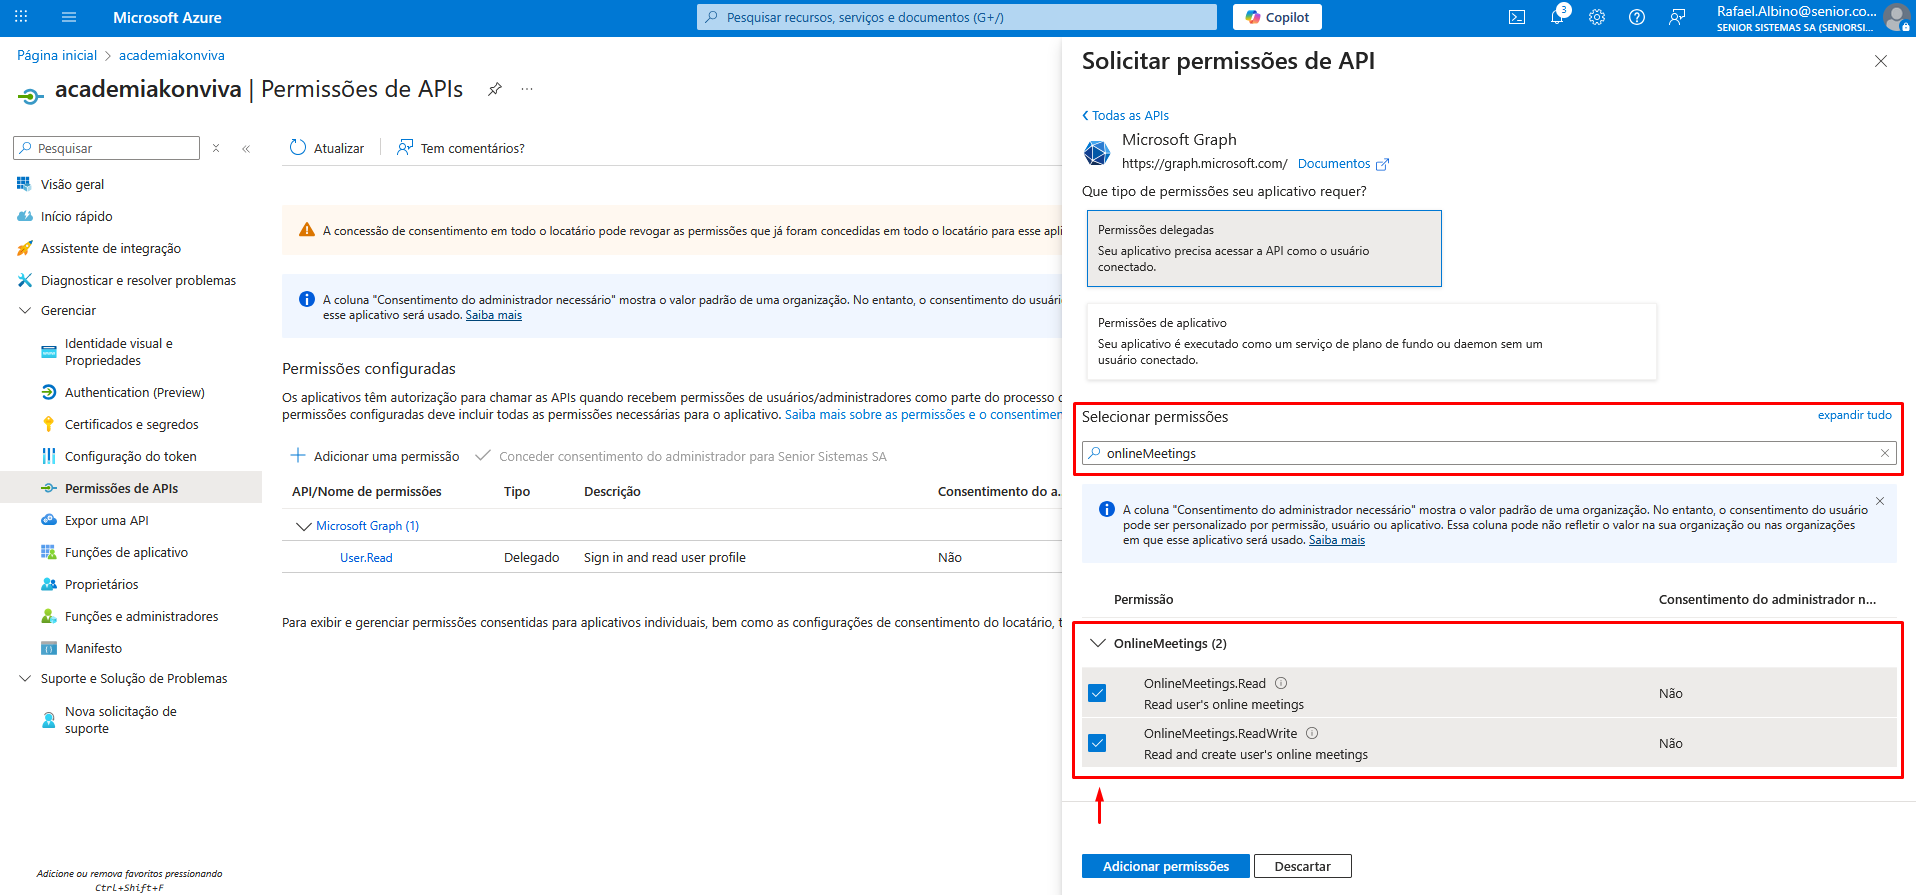Open Cloud Shell from top bar

tap(1517, 17)
